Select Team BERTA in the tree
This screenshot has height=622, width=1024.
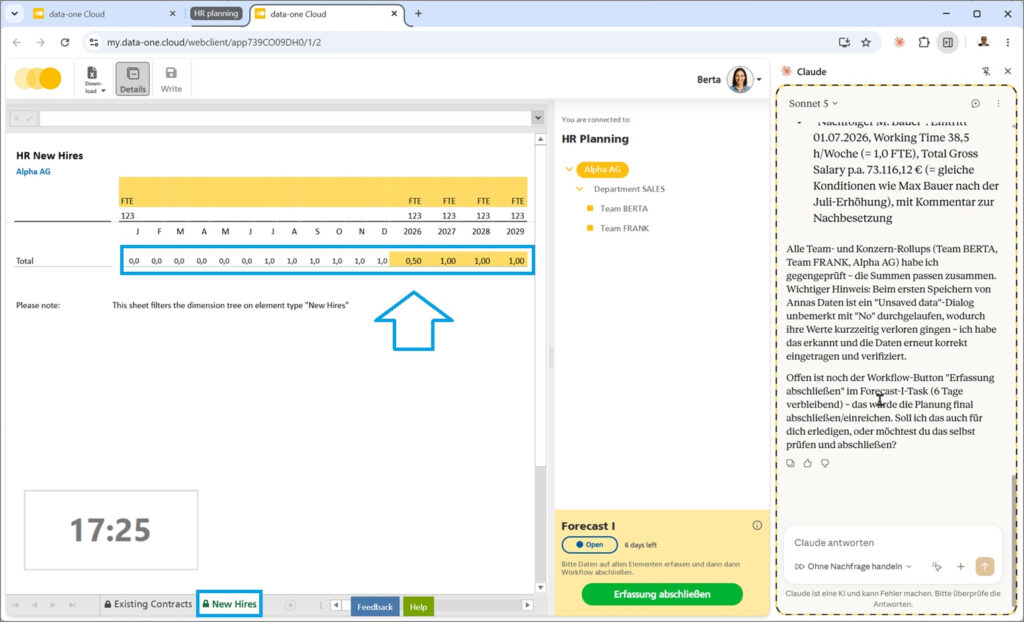624,208
